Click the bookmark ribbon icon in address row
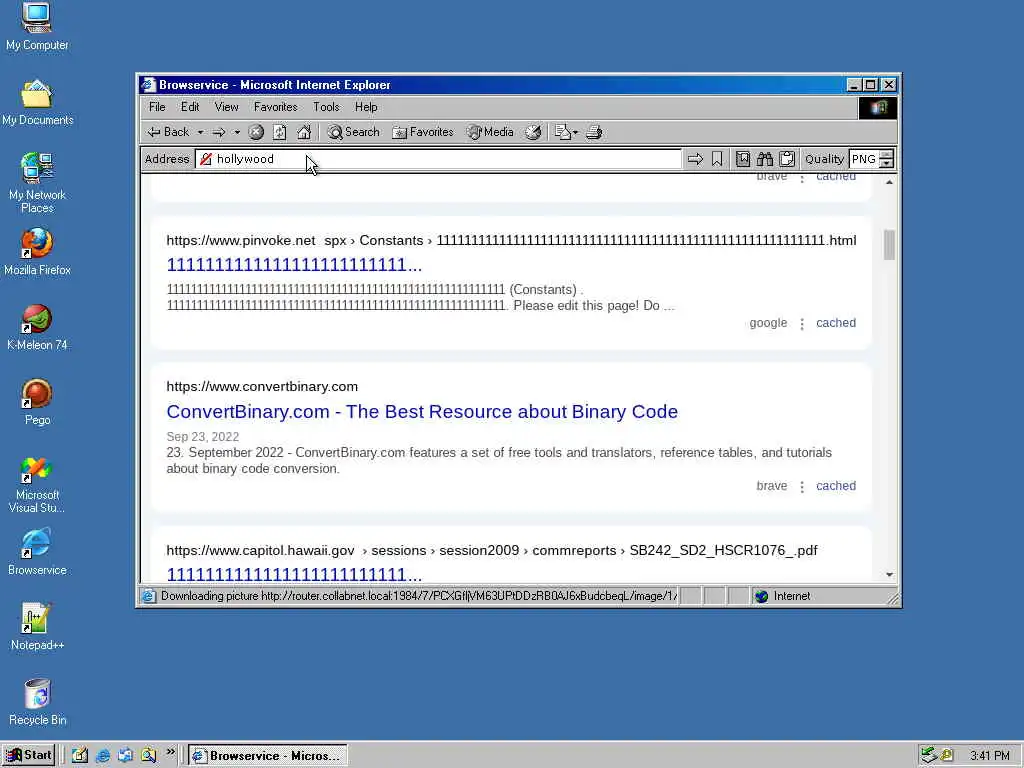Screen dimensions: 1024x768 click(x=717, y=159)
